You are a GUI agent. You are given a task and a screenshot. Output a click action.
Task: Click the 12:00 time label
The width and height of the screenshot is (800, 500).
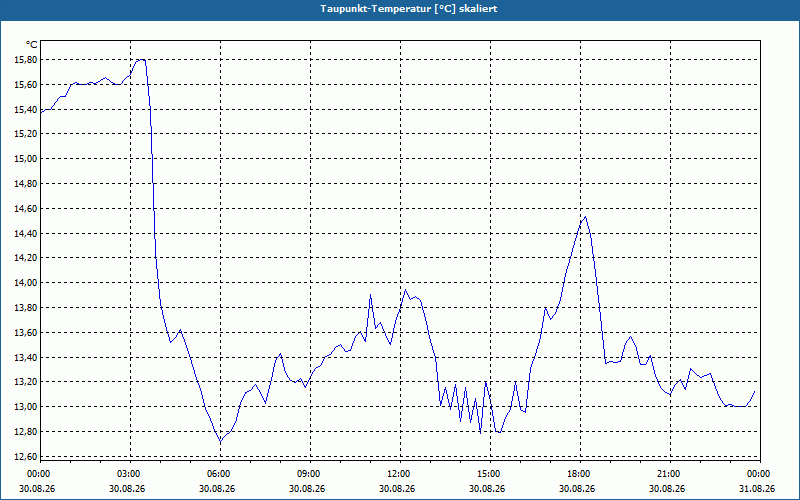[x=397, y=474]
